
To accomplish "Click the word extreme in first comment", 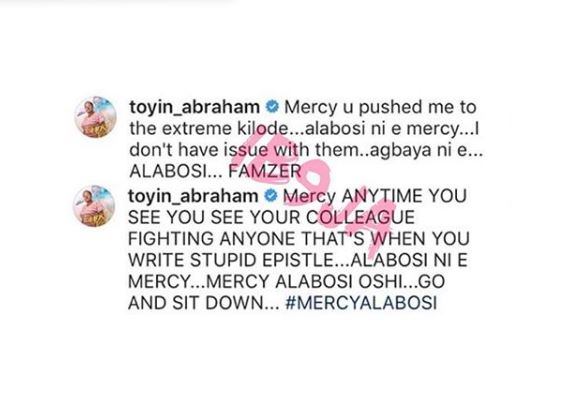I will [197, 129].
